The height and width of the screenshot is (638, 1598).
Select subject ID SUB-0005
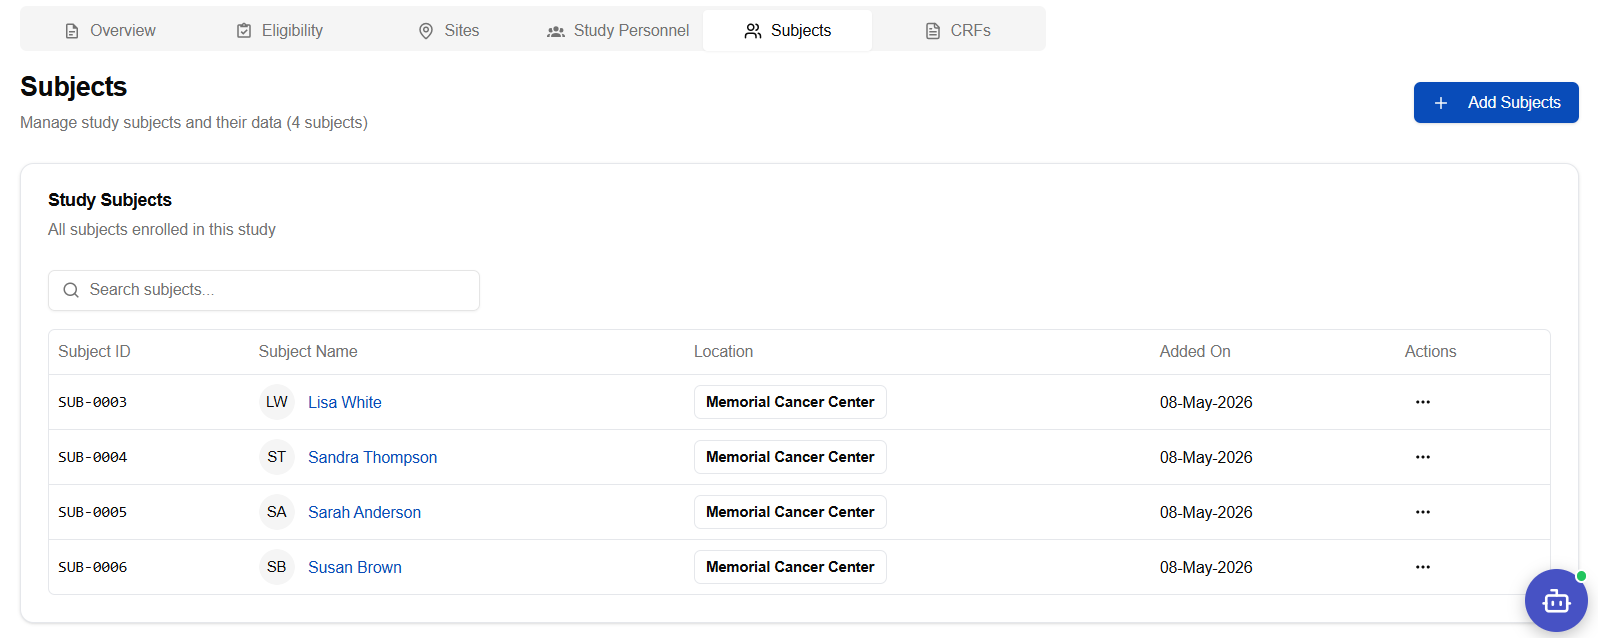click(x=92, y=512)
